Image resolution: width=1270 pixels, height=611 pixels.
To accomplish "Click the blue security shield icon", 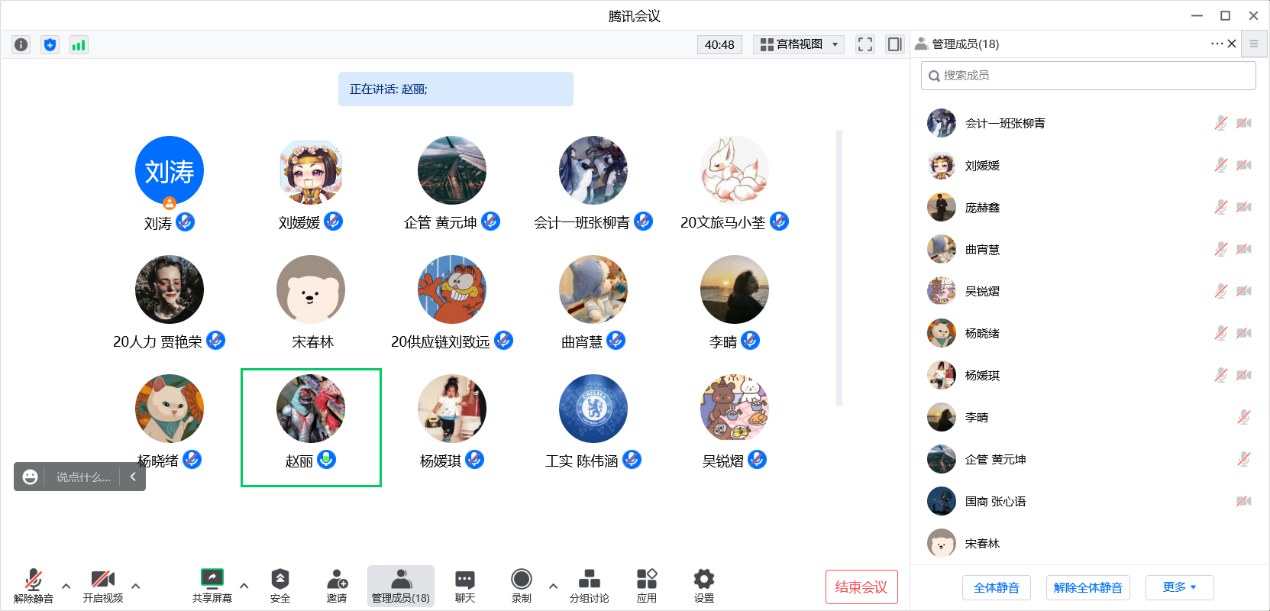I will pos(50,44).
